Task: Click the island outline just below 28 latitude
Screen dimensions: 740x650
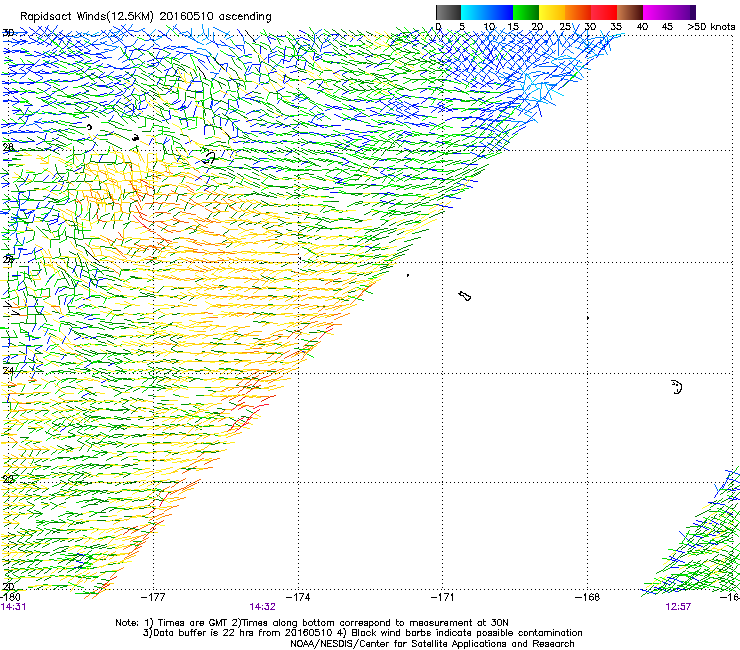Action: click(x=209, y=157)
